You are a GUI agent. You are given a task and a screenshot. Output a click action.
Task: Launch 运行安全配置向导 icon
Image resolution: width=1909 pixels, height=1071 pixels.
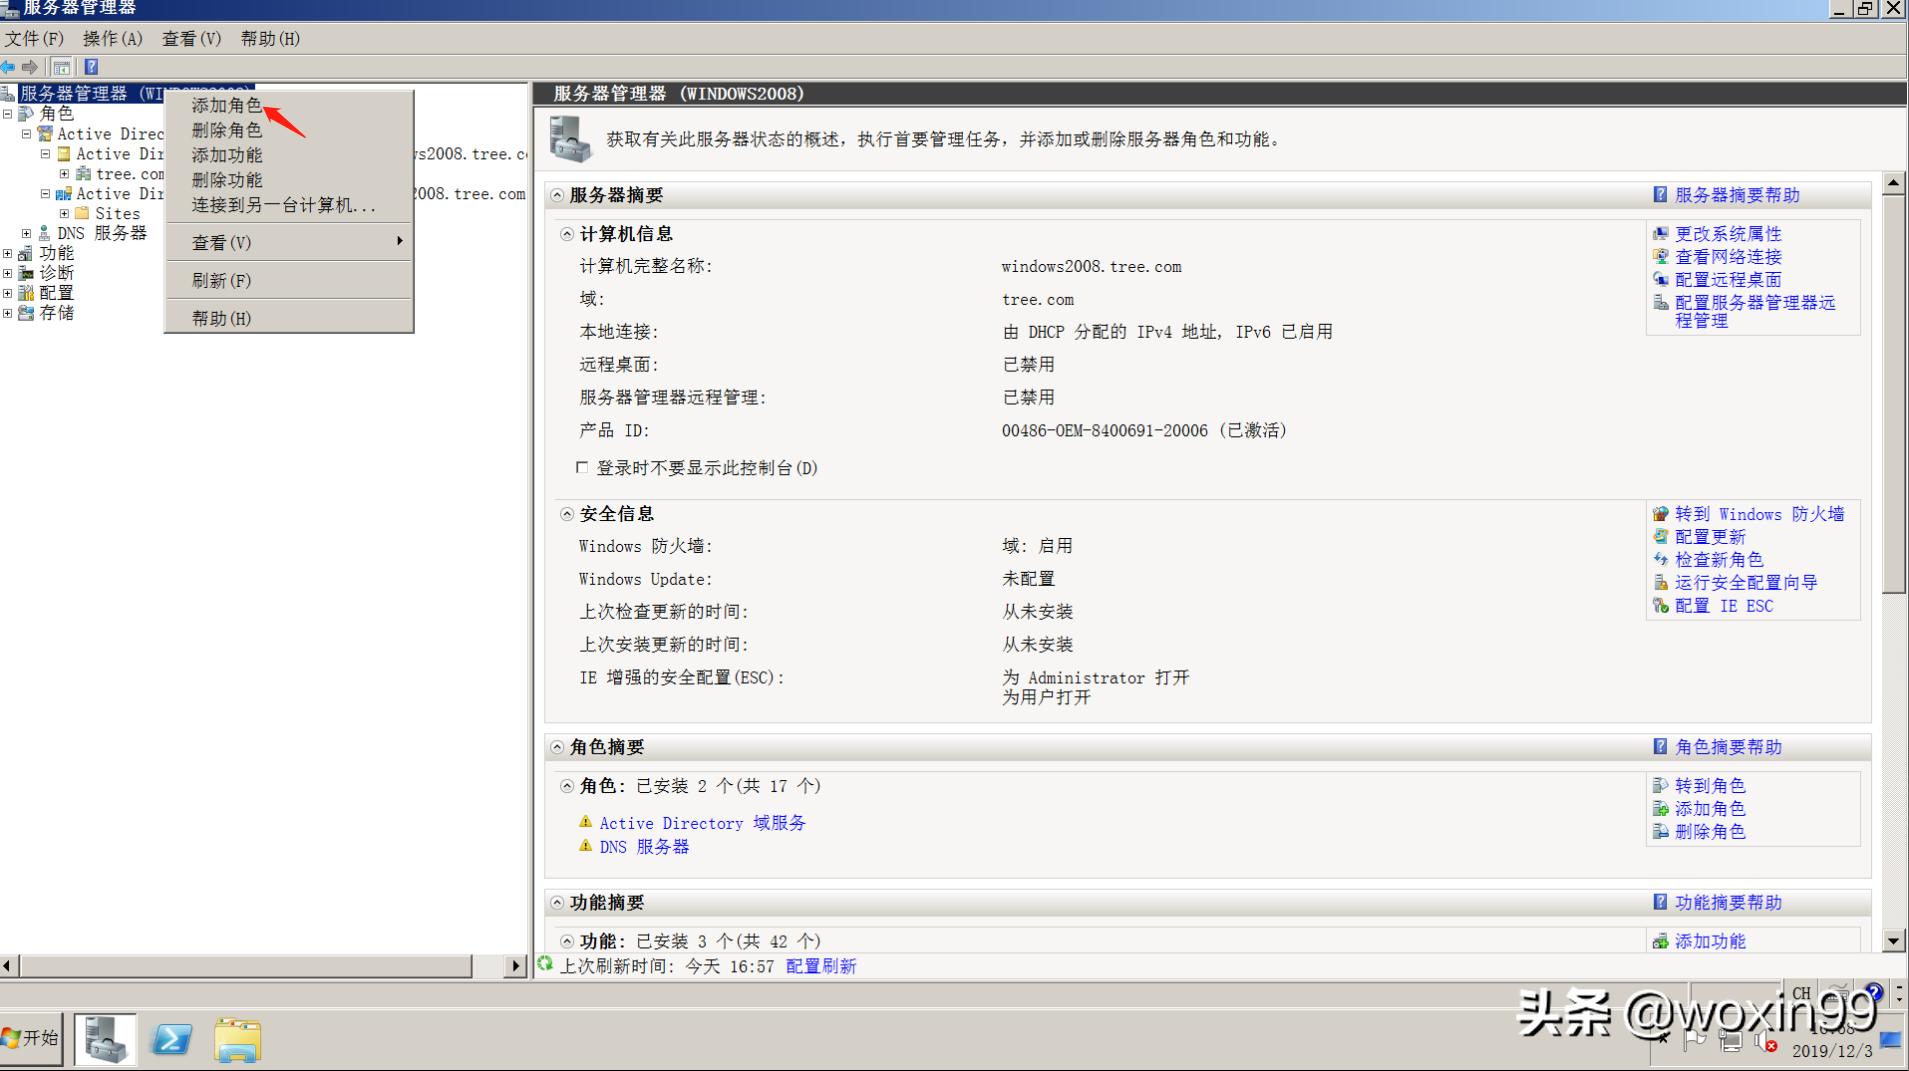pos(1661,582)
